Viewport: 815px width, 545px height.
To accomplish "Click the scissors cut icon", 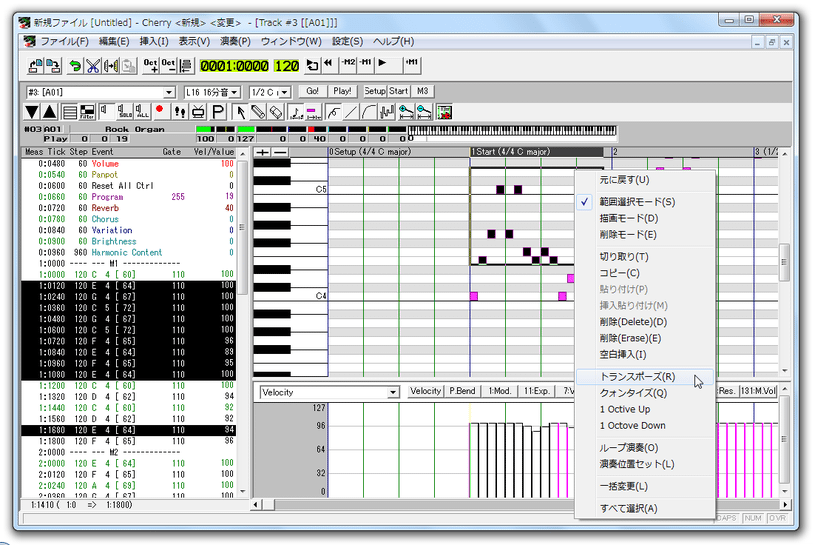I will click(93, 65).
